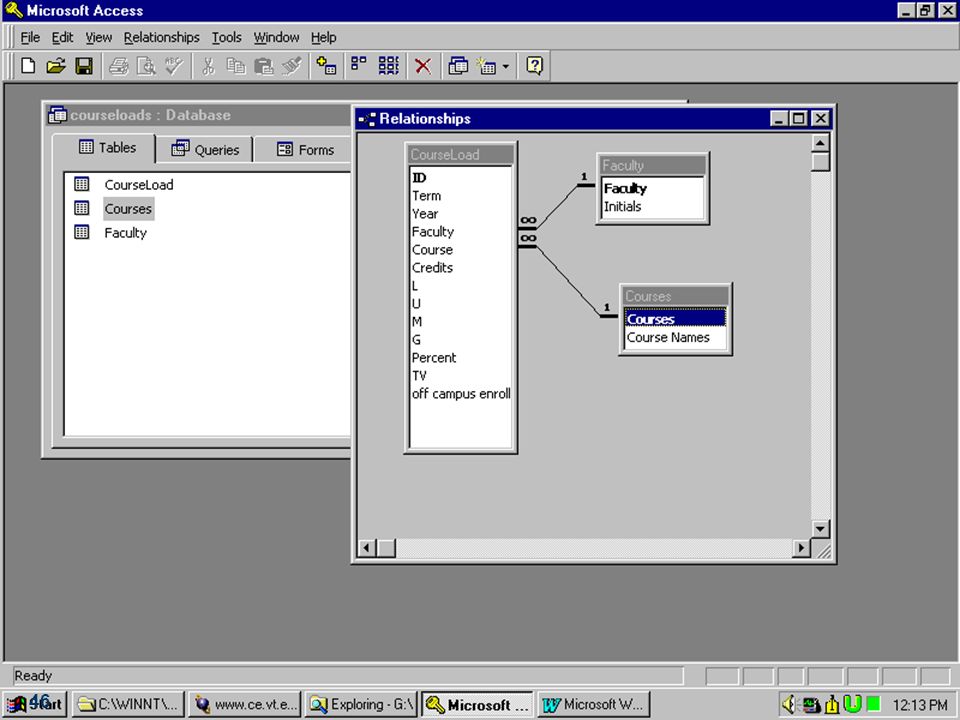Viewport: 960px width, 720px height.
Task: Run the Spelling check icon
Action: pos(174,66)
